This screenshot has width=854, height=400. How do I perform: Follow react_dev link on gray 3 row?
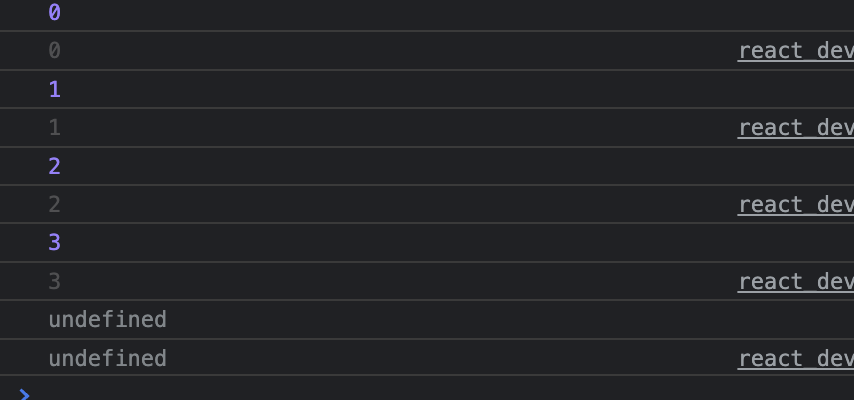(795, 282)
